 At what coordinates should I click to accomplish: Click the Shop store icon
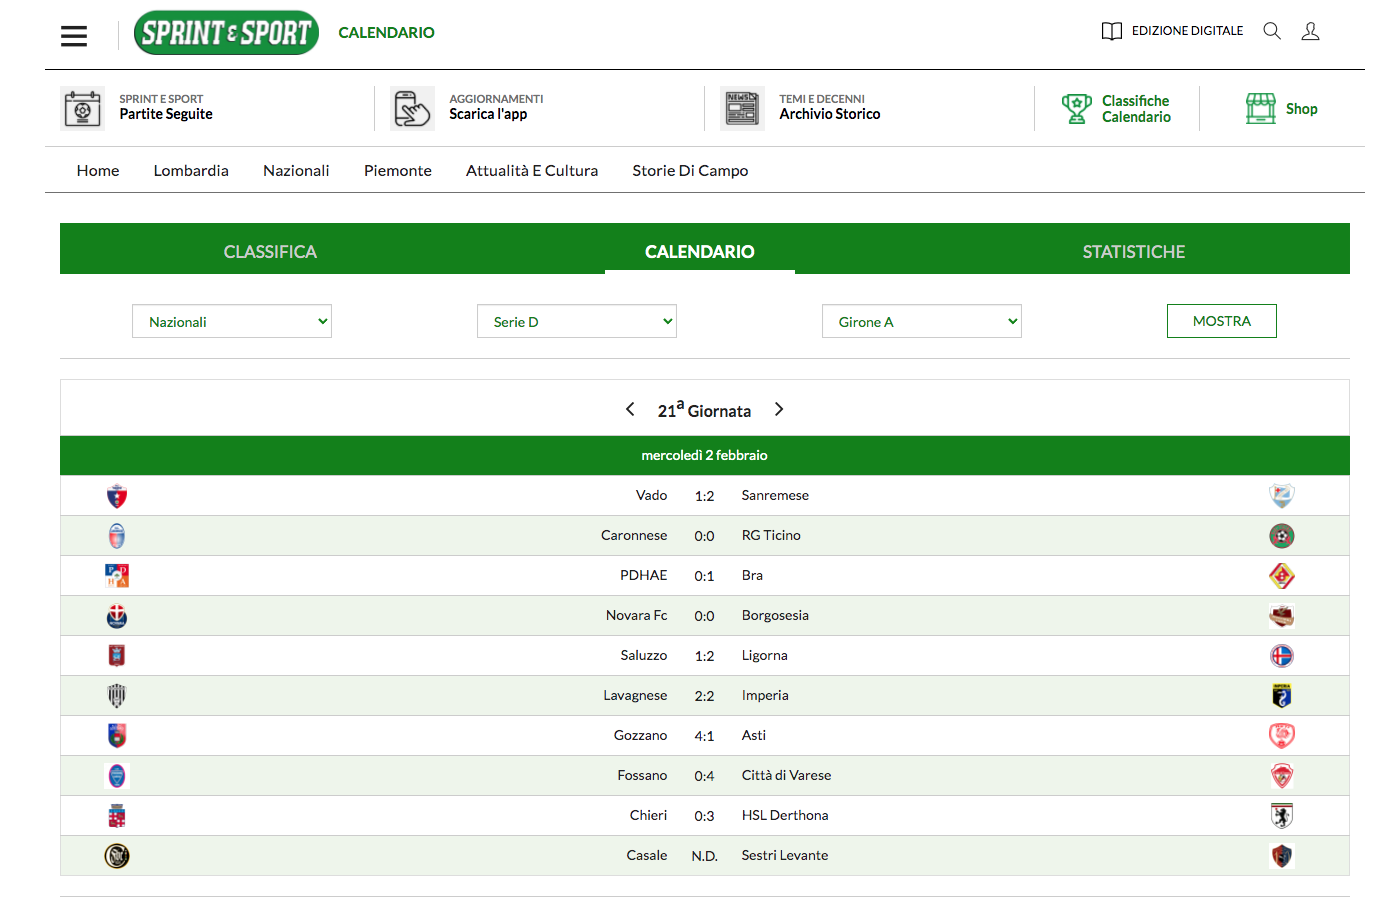pos(1260,108)
